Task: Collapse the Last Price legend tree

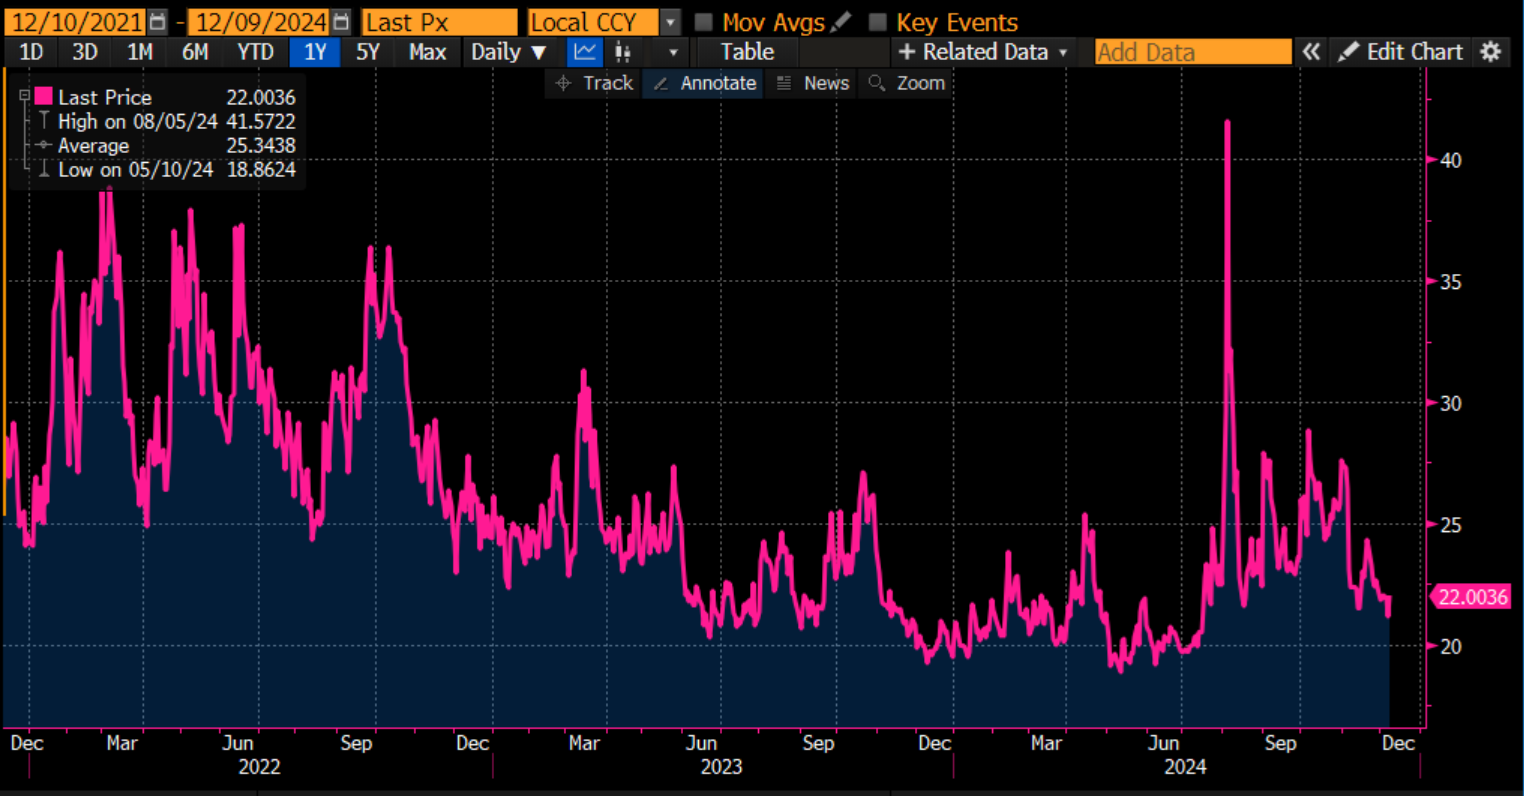Action: click(x=25, y=97)
